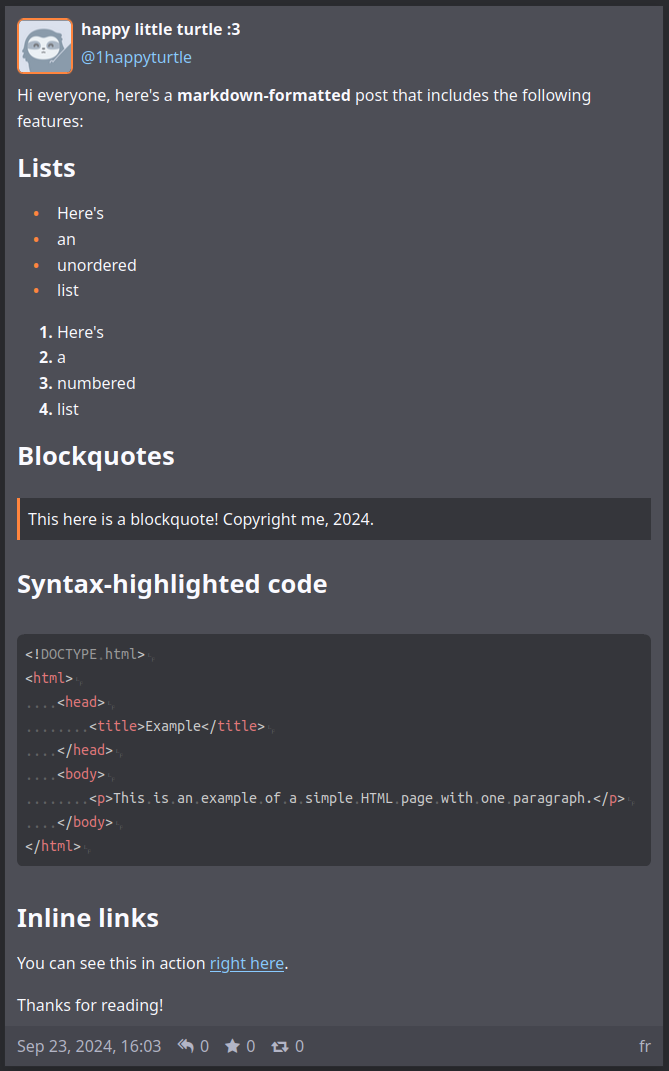Click the "Inline links" heading
The image size is (669, 1071).
(x=88, y=918)
